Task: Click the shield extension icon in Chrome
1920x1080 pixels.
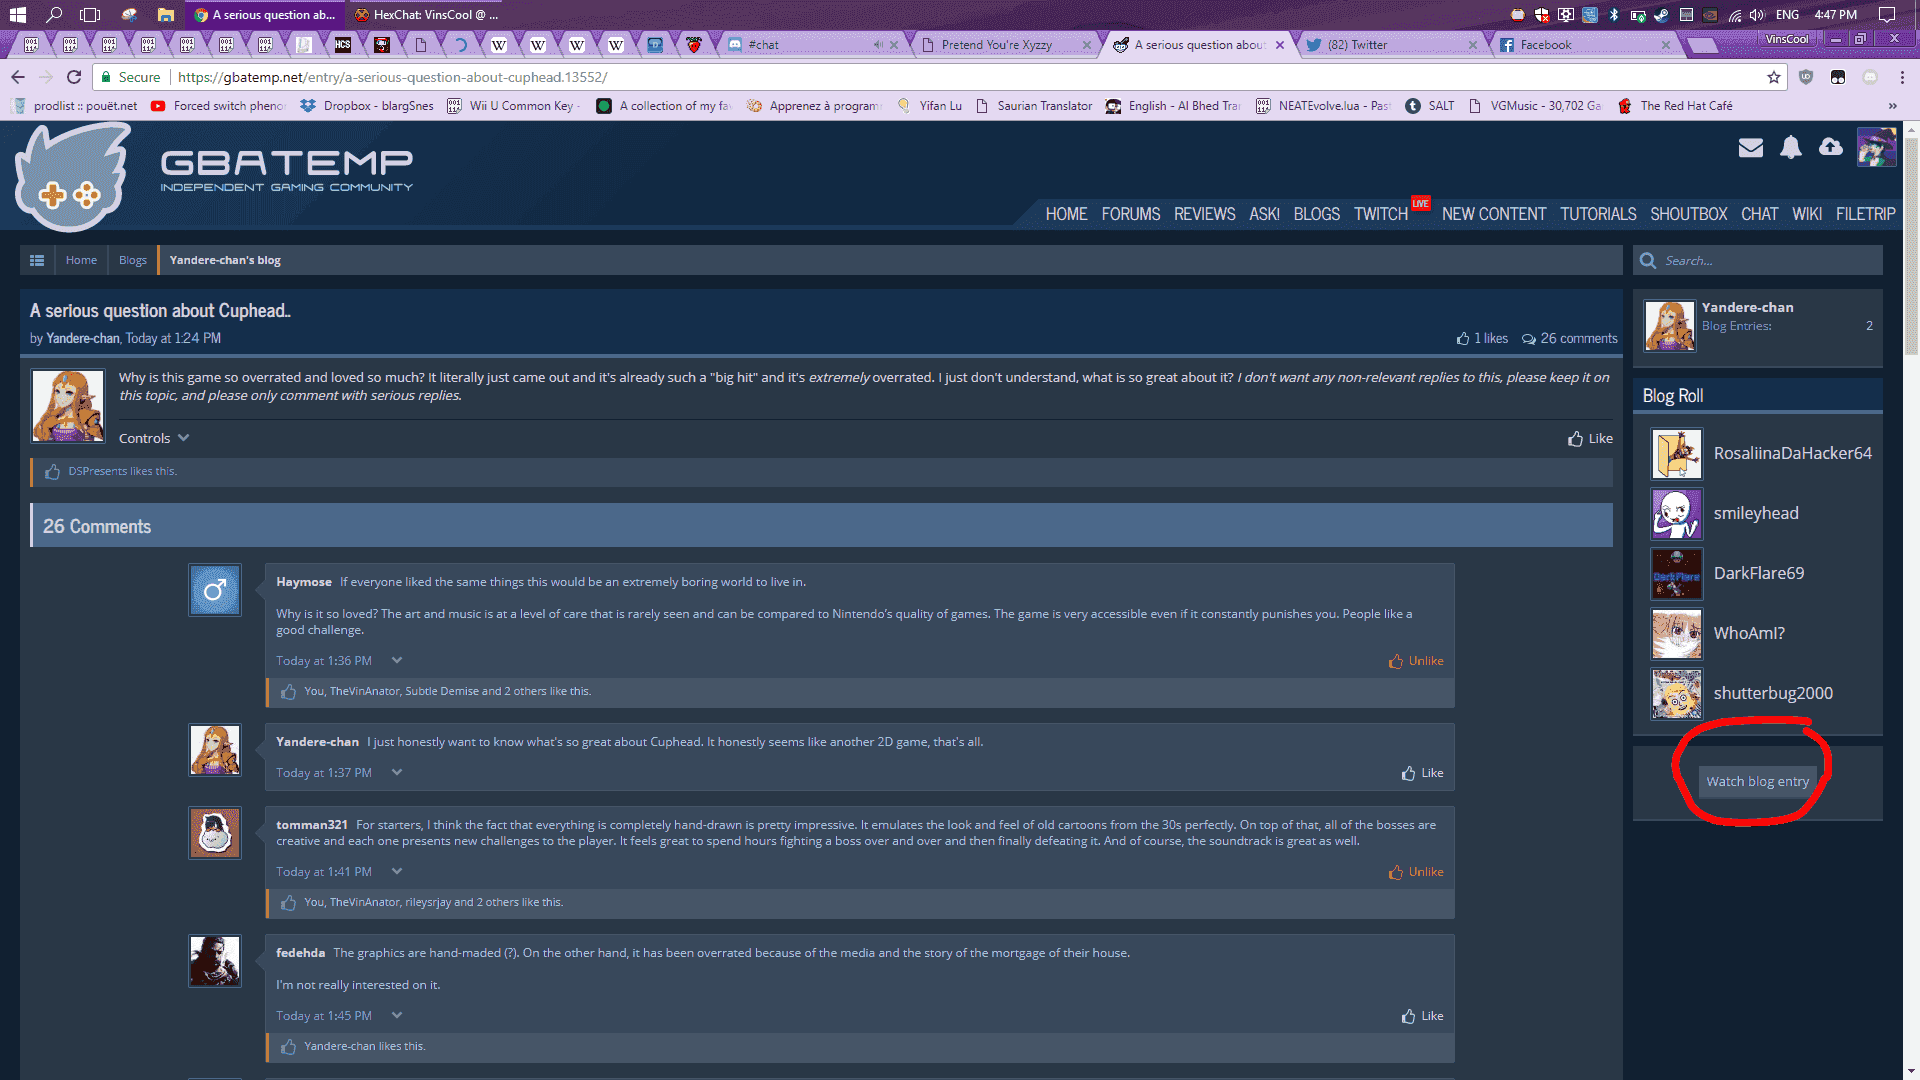Action: (x=1806, y=77)
